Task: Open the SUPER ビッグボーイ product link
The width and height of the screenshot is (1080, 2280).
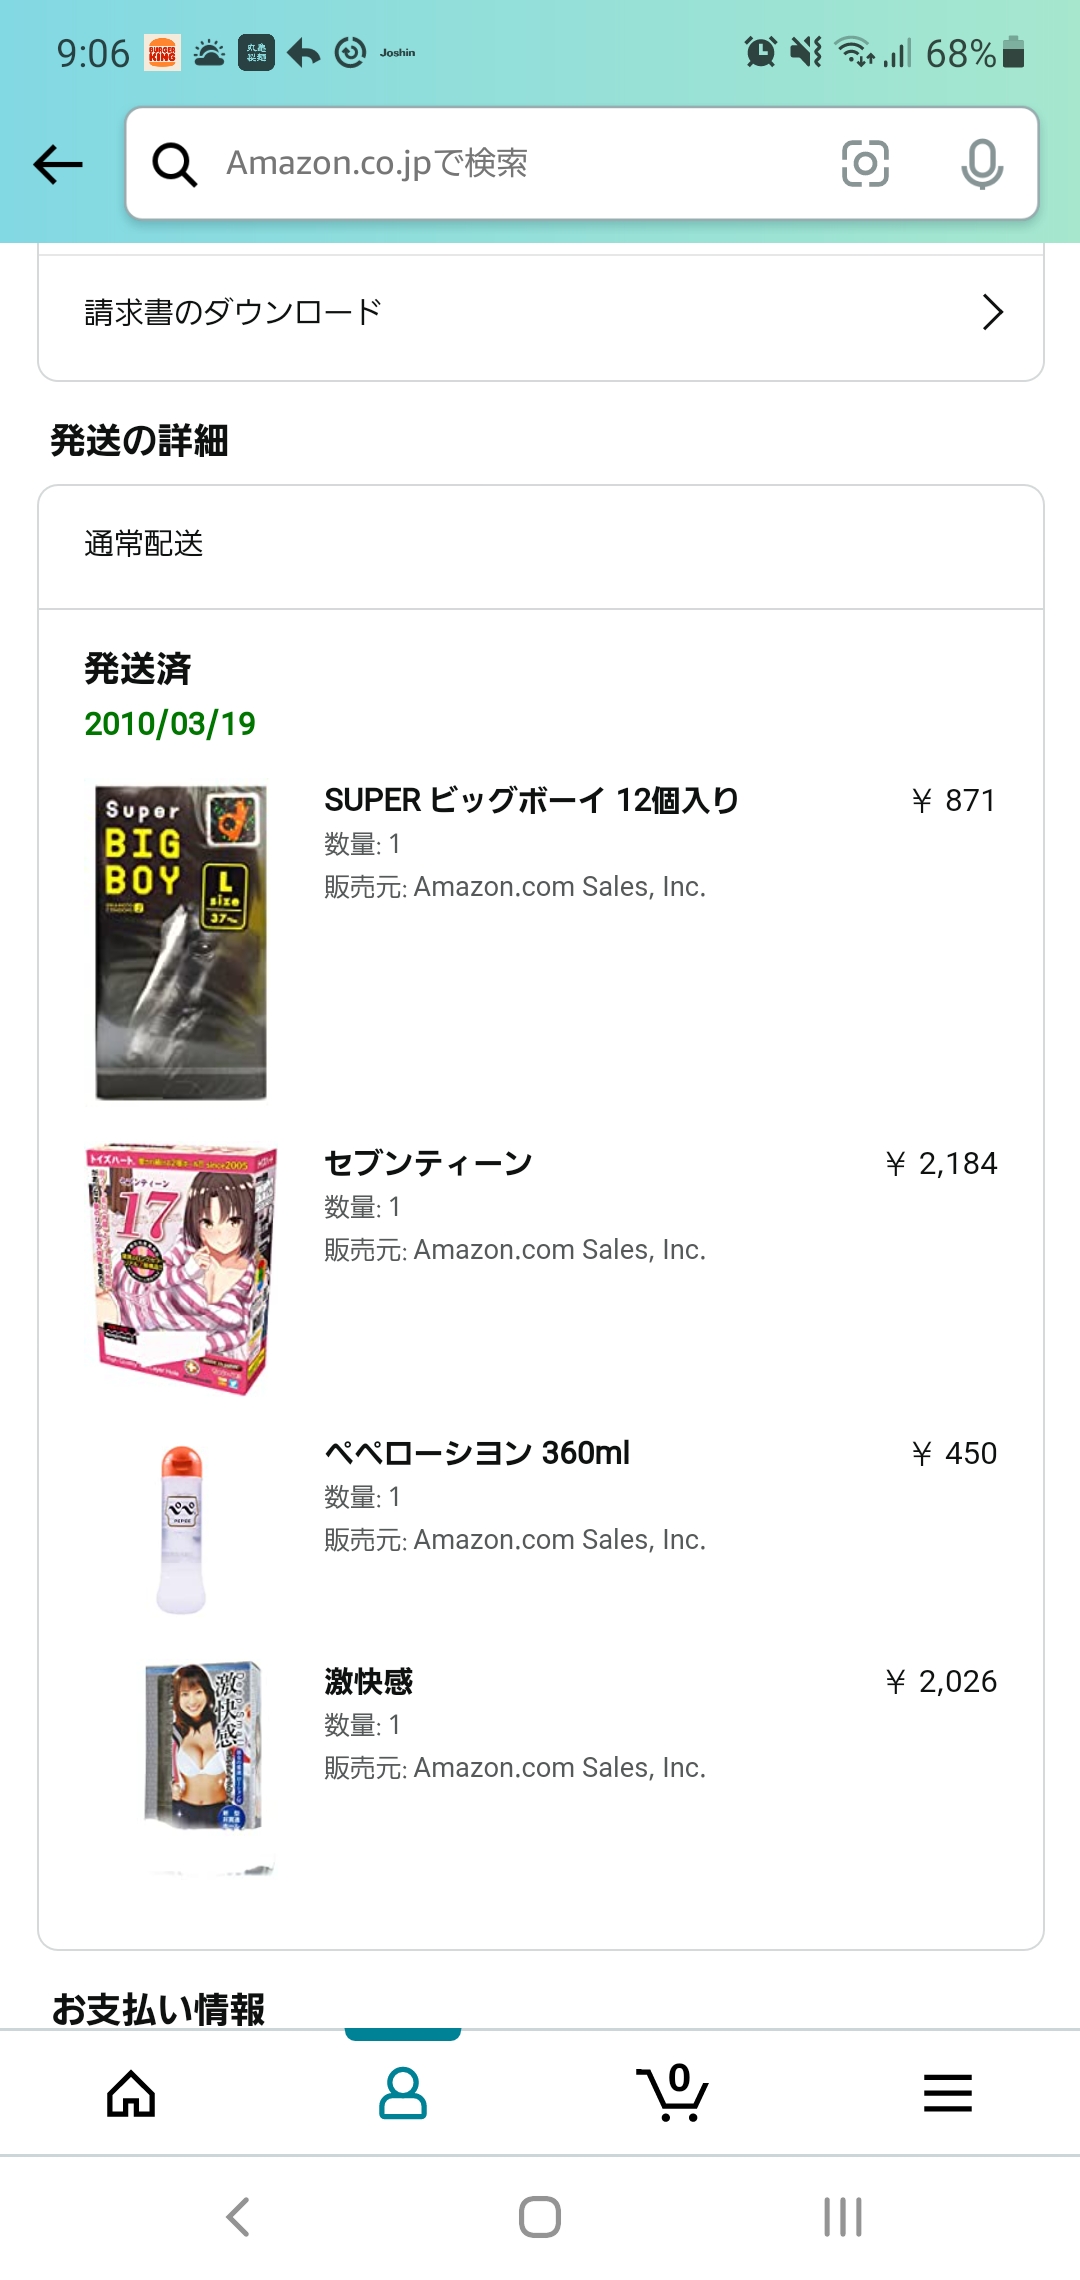Action: (528, 800)
